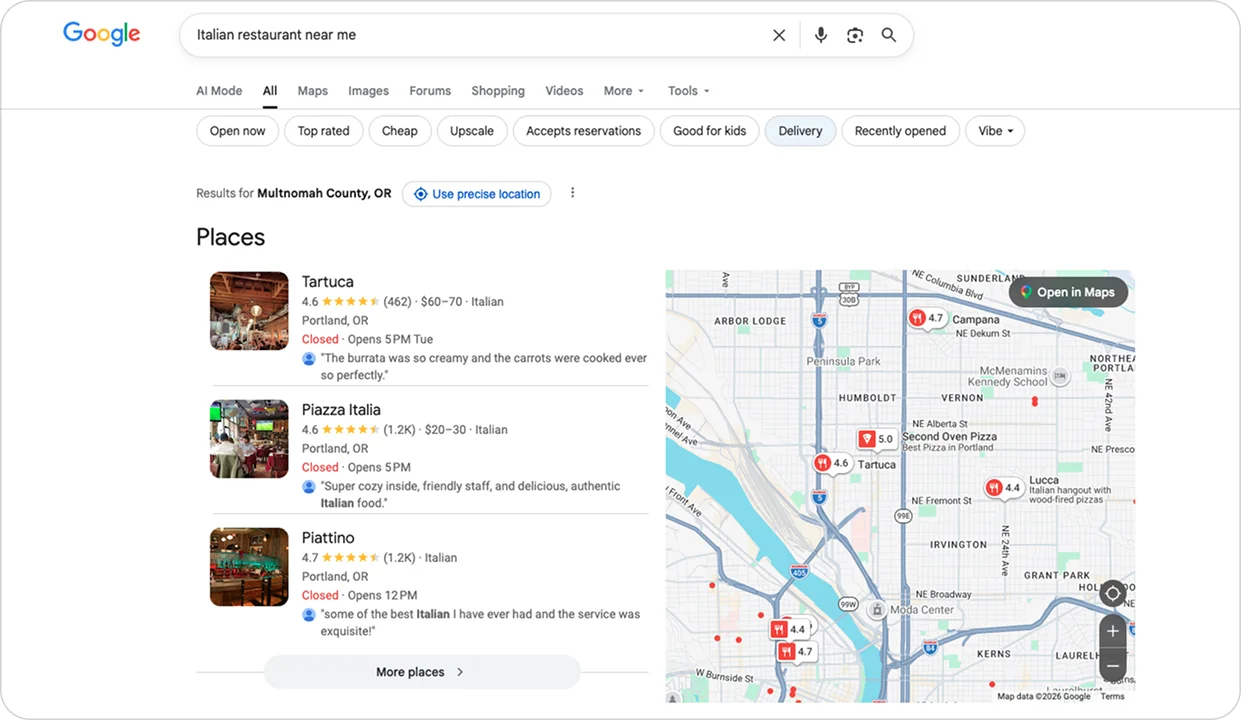This screenshot has width=1241, height=720.
Task: Expand the More search categories dropdown
Action: [x=624, y=91]
